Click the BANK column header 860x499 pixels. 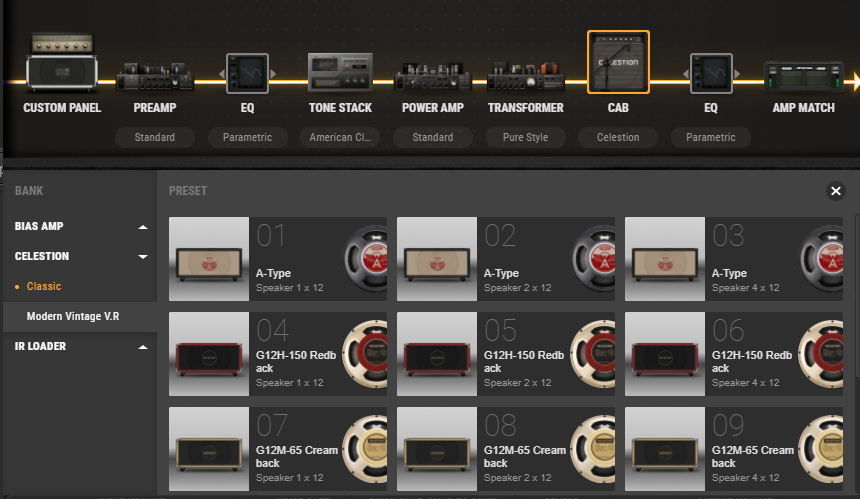point(29,191)
